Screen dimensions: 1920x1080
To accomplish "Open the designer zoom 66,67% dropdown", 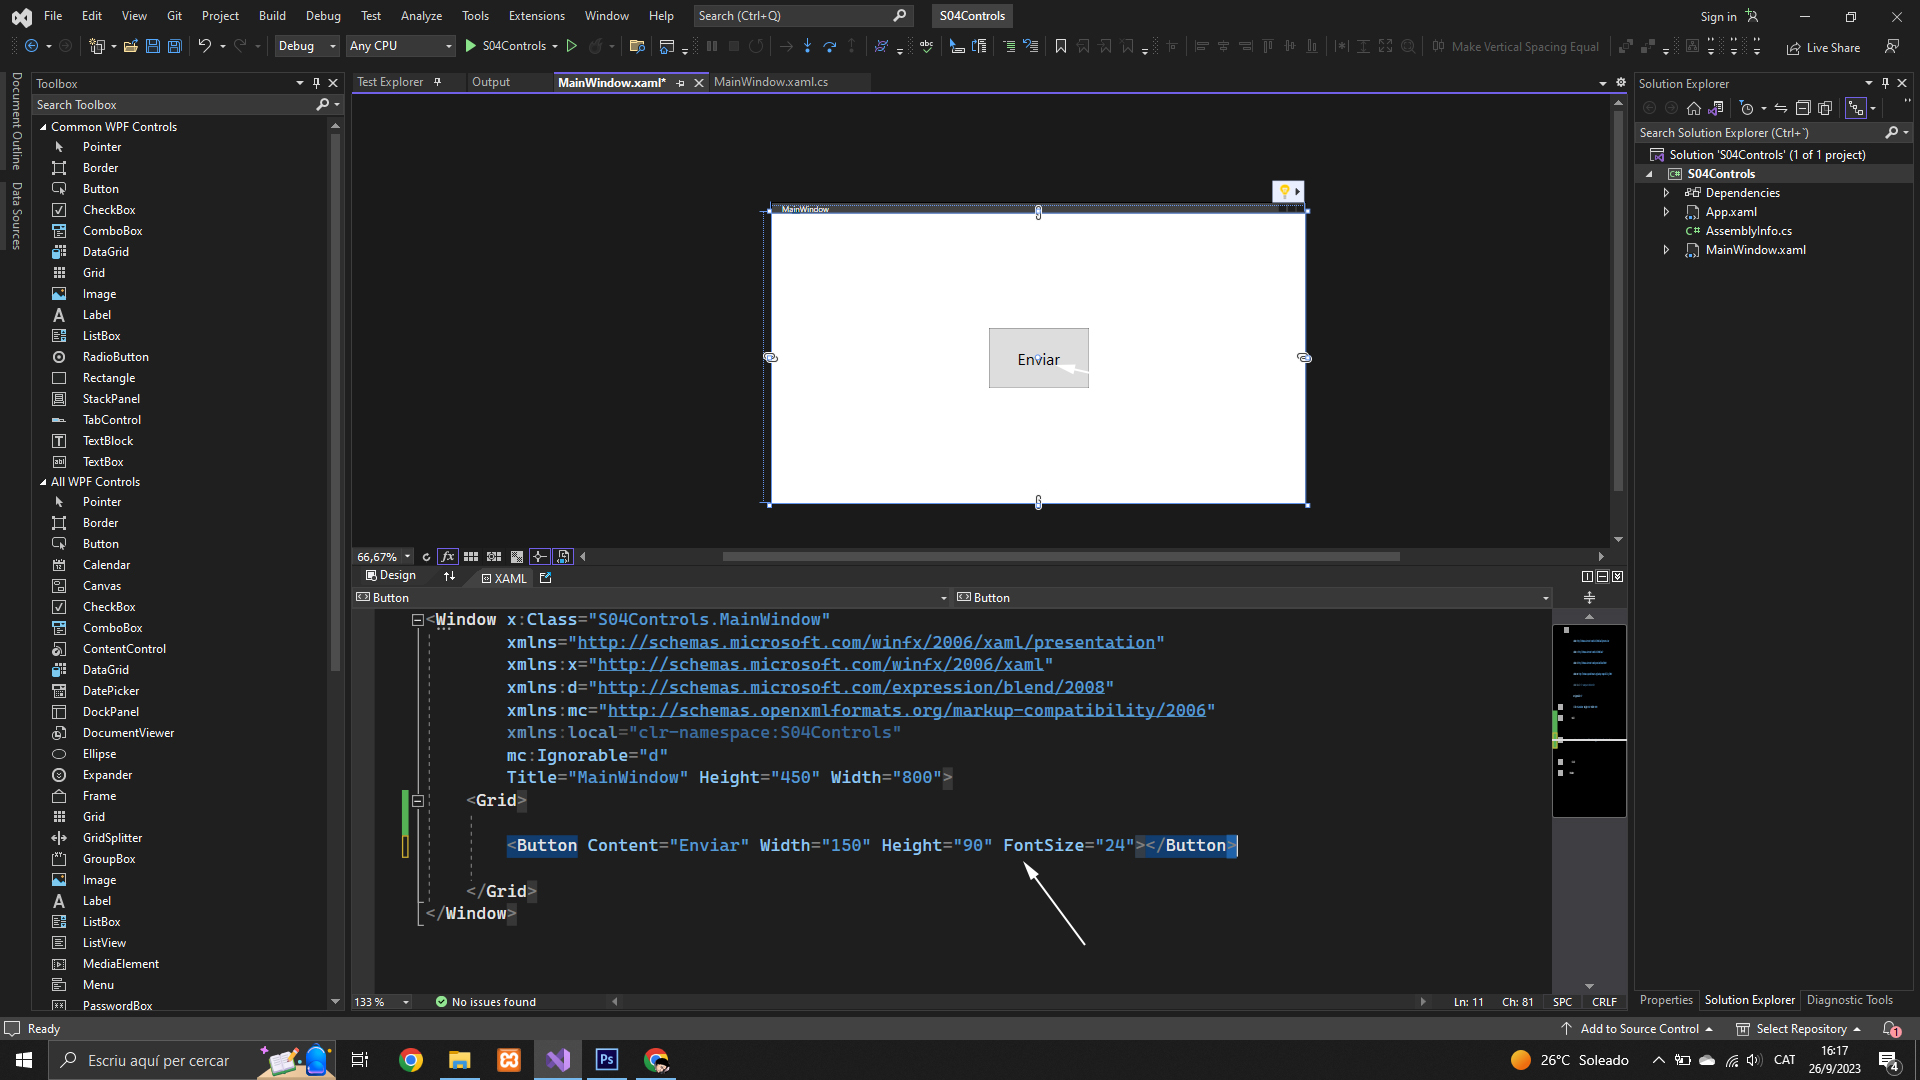I will (407, 557).
